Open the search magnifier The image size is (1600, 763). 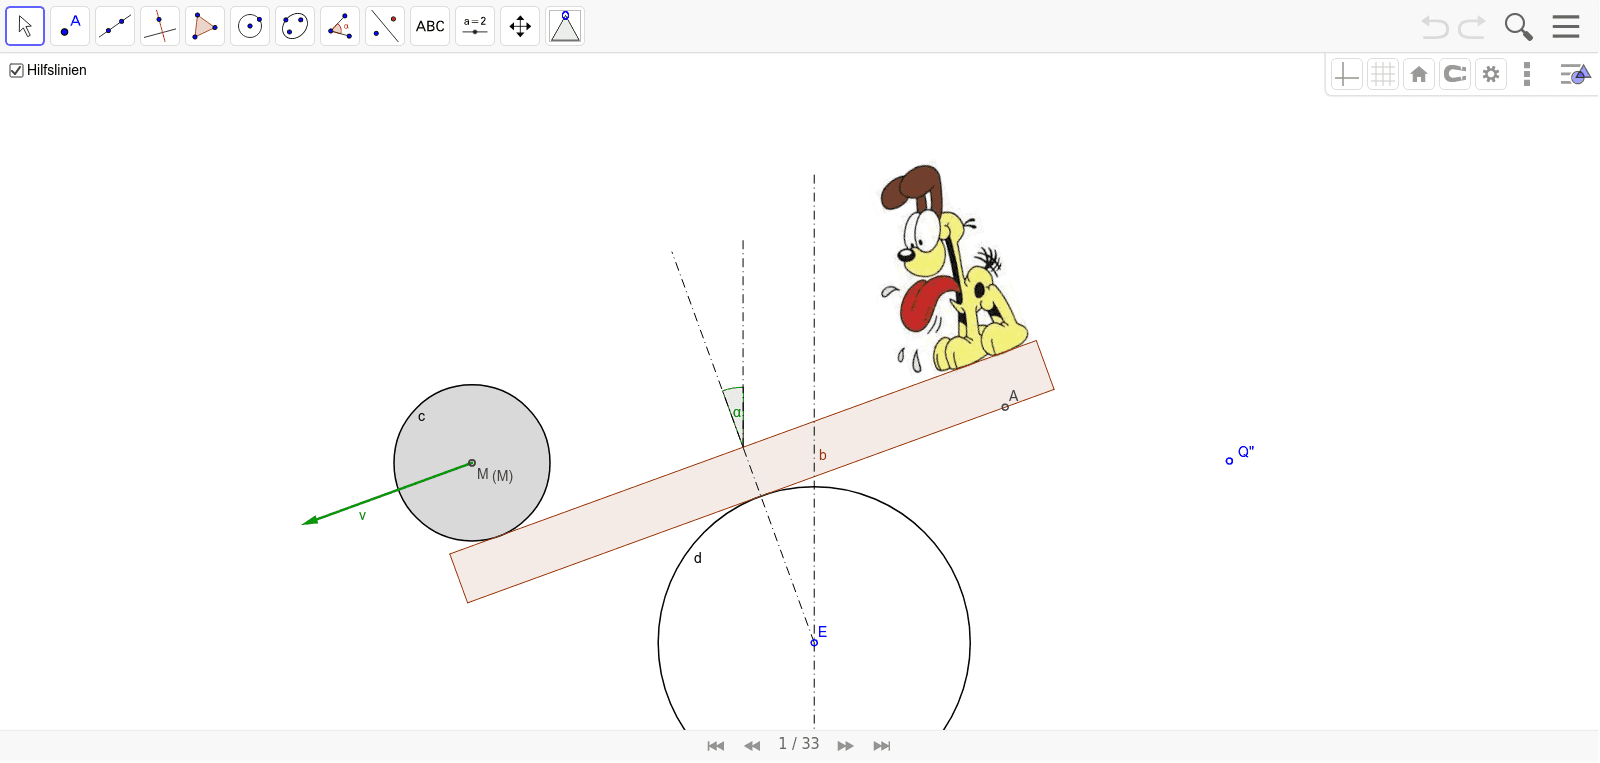(x=1518, y=27)
